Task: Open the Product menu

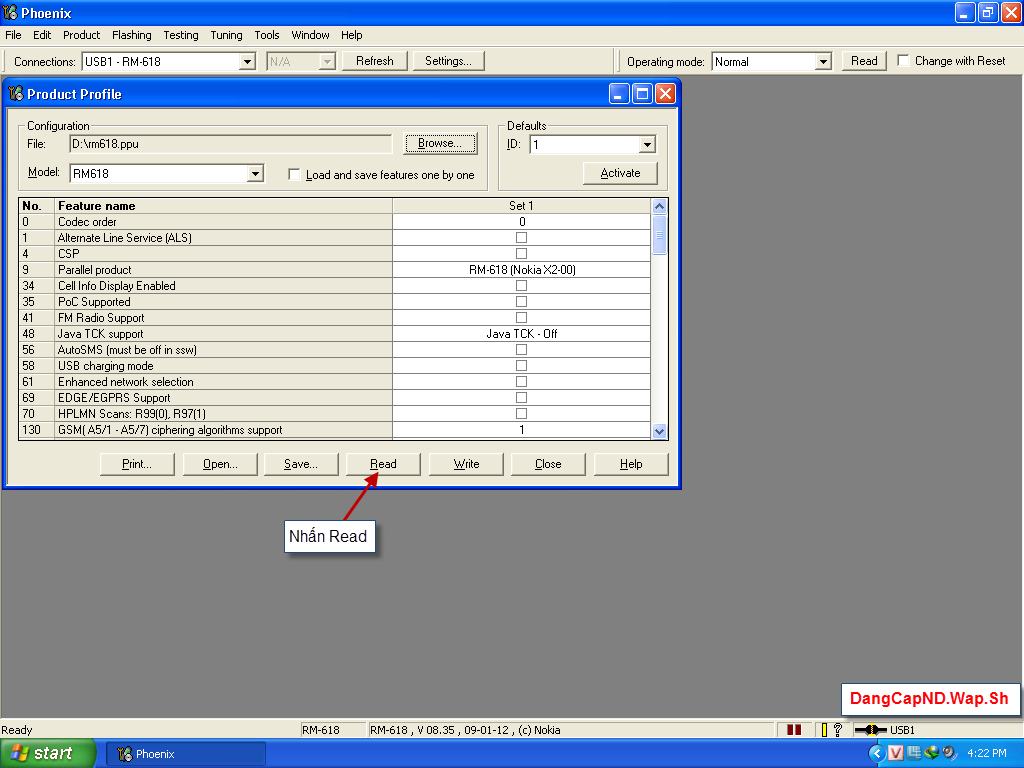Action: tap(82, 35)
